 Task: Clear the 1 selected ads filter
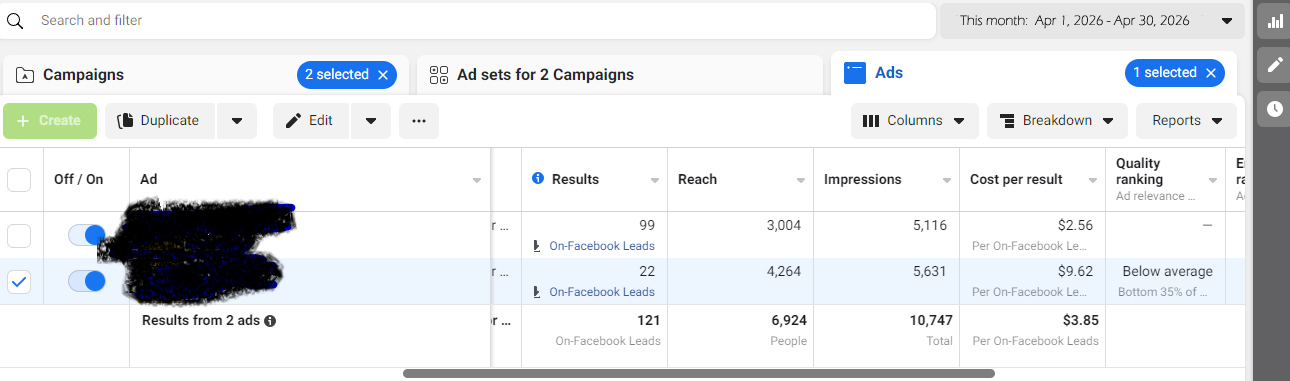tap(1211, 73)
